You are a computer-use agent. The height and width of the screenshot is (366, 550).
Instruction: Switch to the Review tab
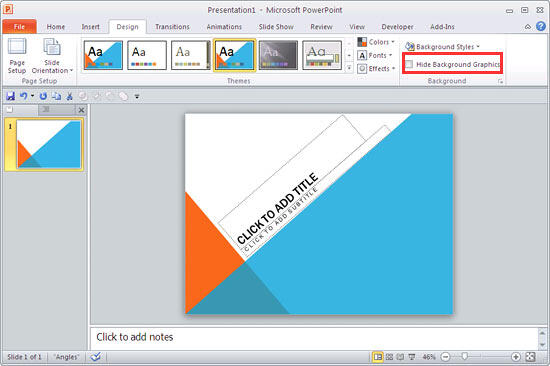(321, 27)
